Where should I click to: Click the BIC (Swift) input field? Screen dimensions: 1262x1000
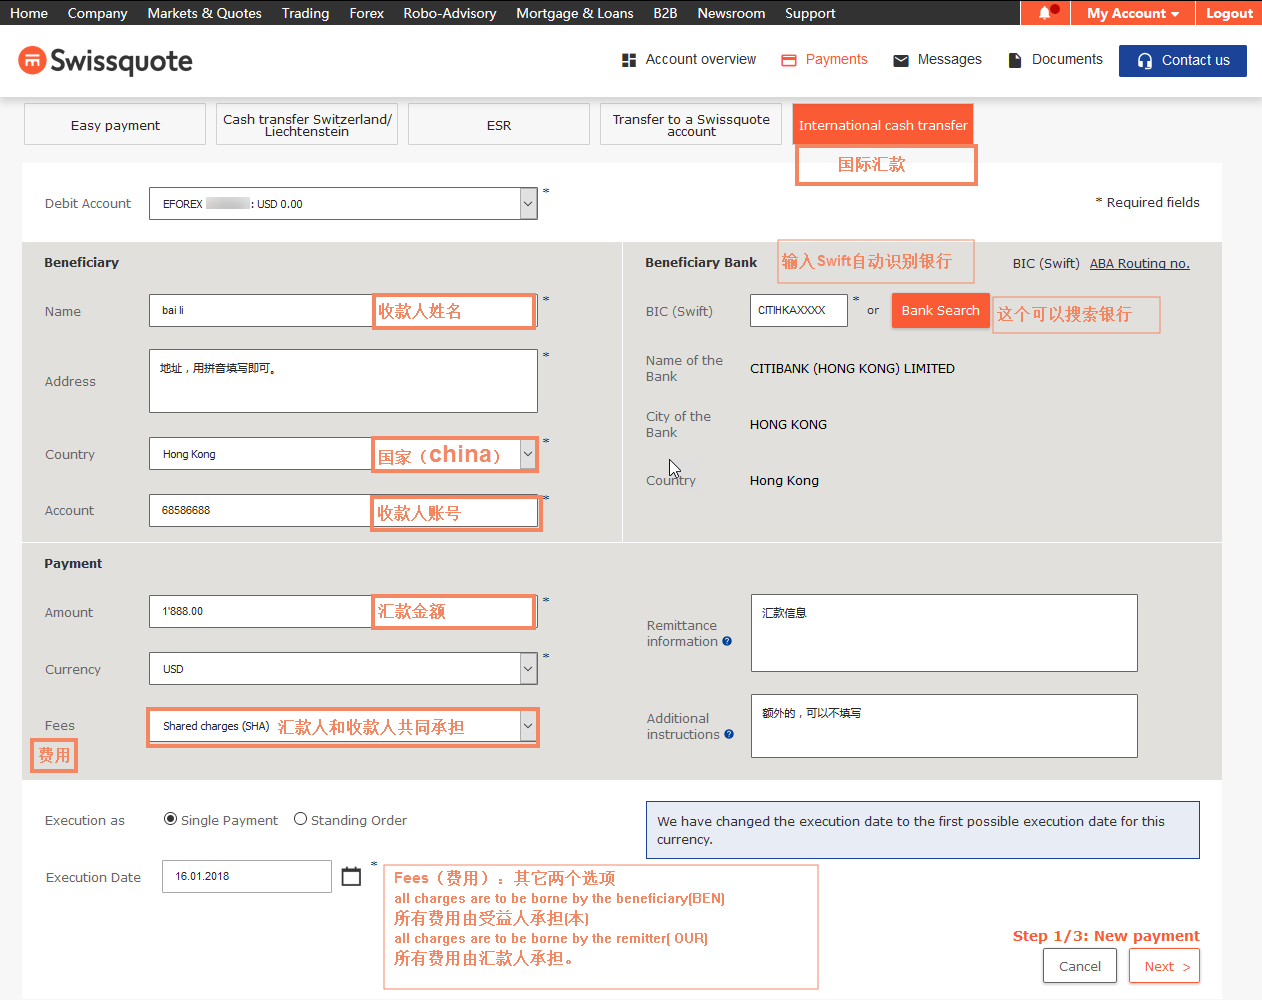[799, 310]
